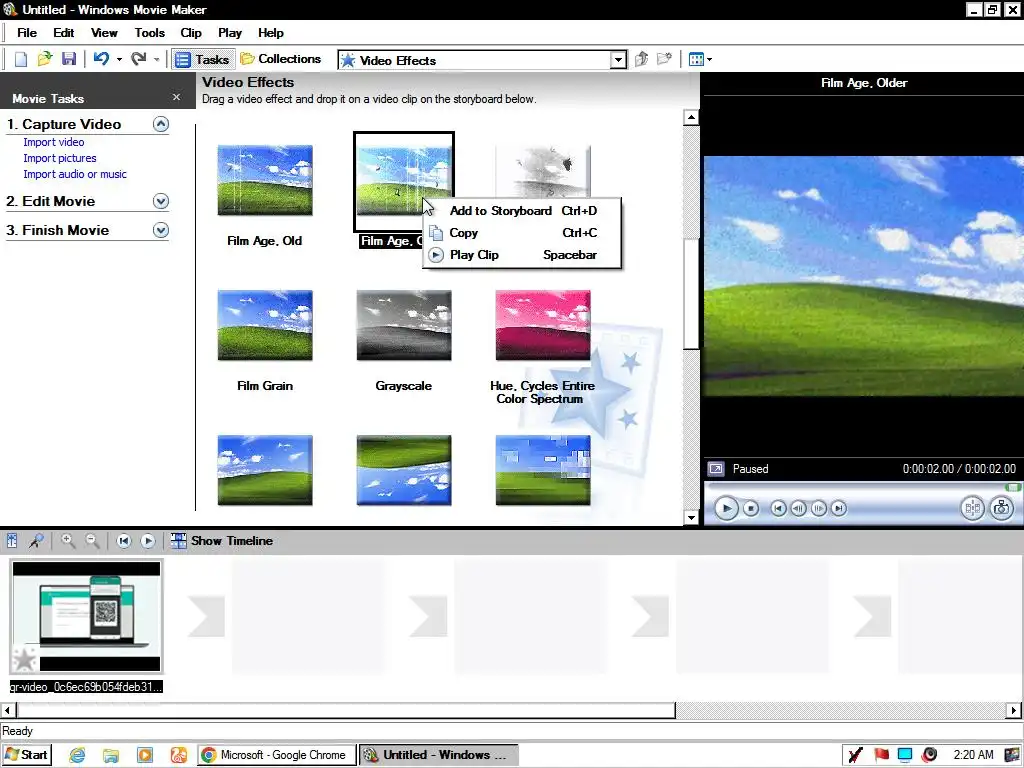The width and height of the screenshot is (1024, 768).
Task: Click the Up One Level icon
Action: 641,59
